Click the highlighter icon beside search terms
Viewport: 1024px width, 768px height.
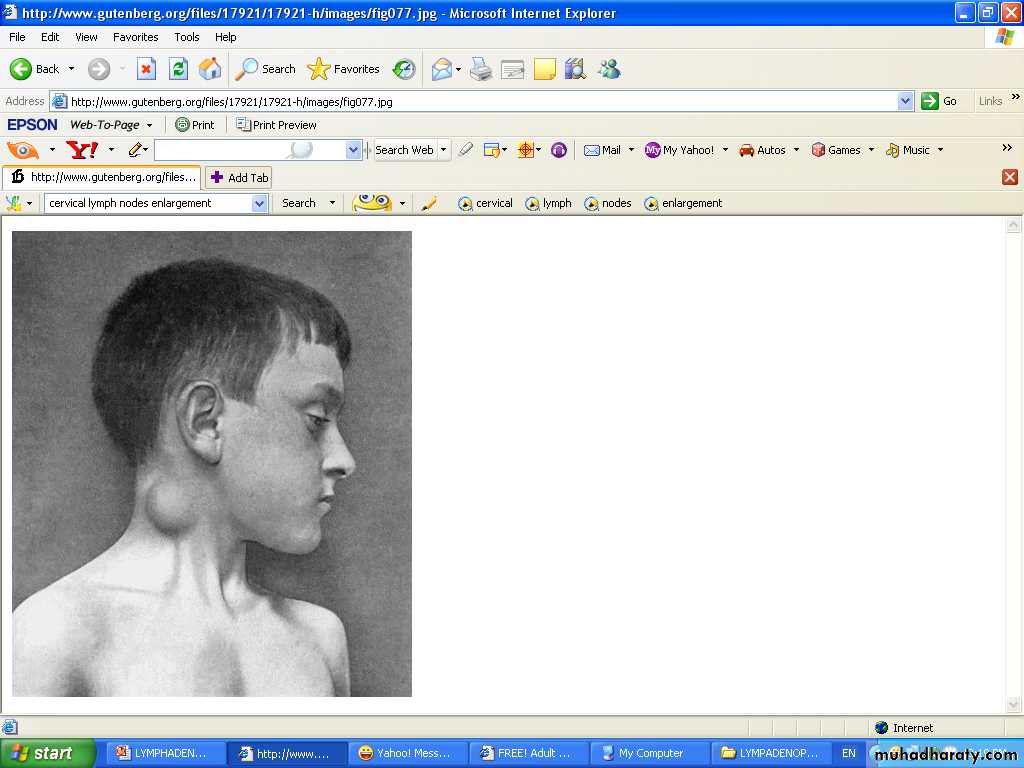coord(429,203)
